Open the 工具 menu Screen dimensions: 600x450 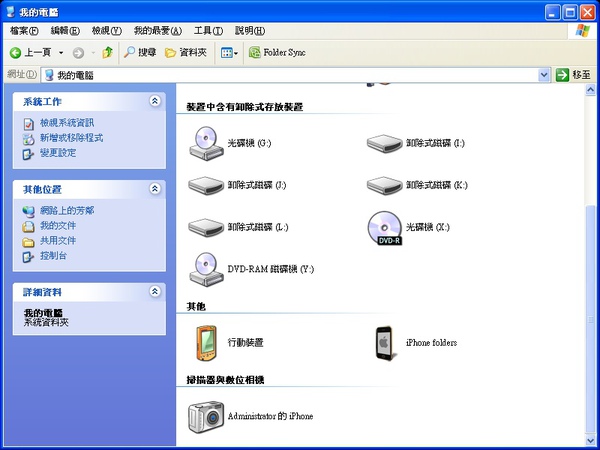pyautogui.click(x=208, y=31)
